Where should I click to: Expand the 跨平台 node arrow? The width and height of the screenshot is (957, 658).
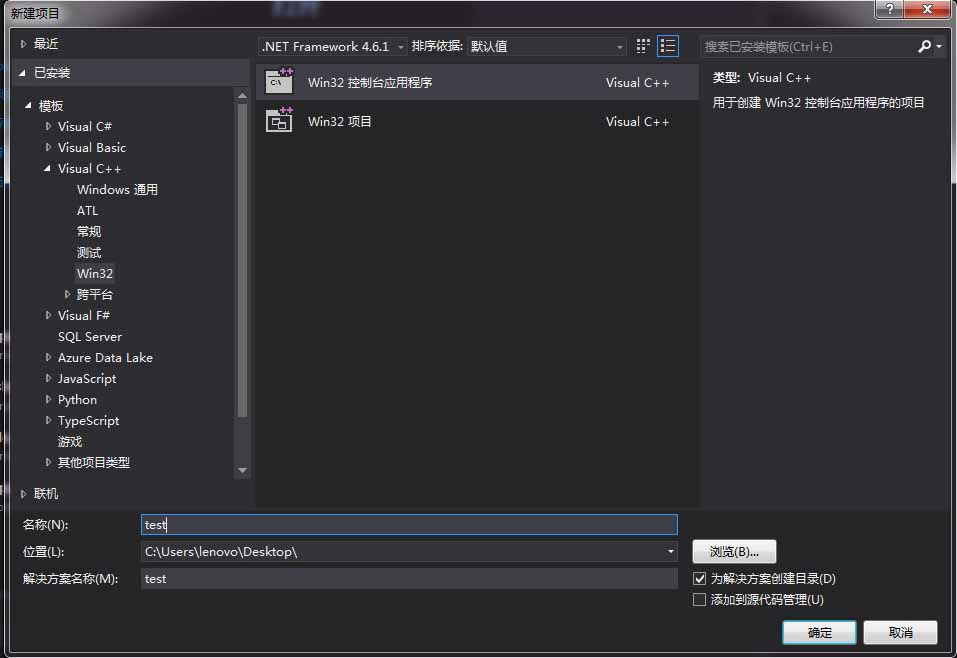[67, 294]
